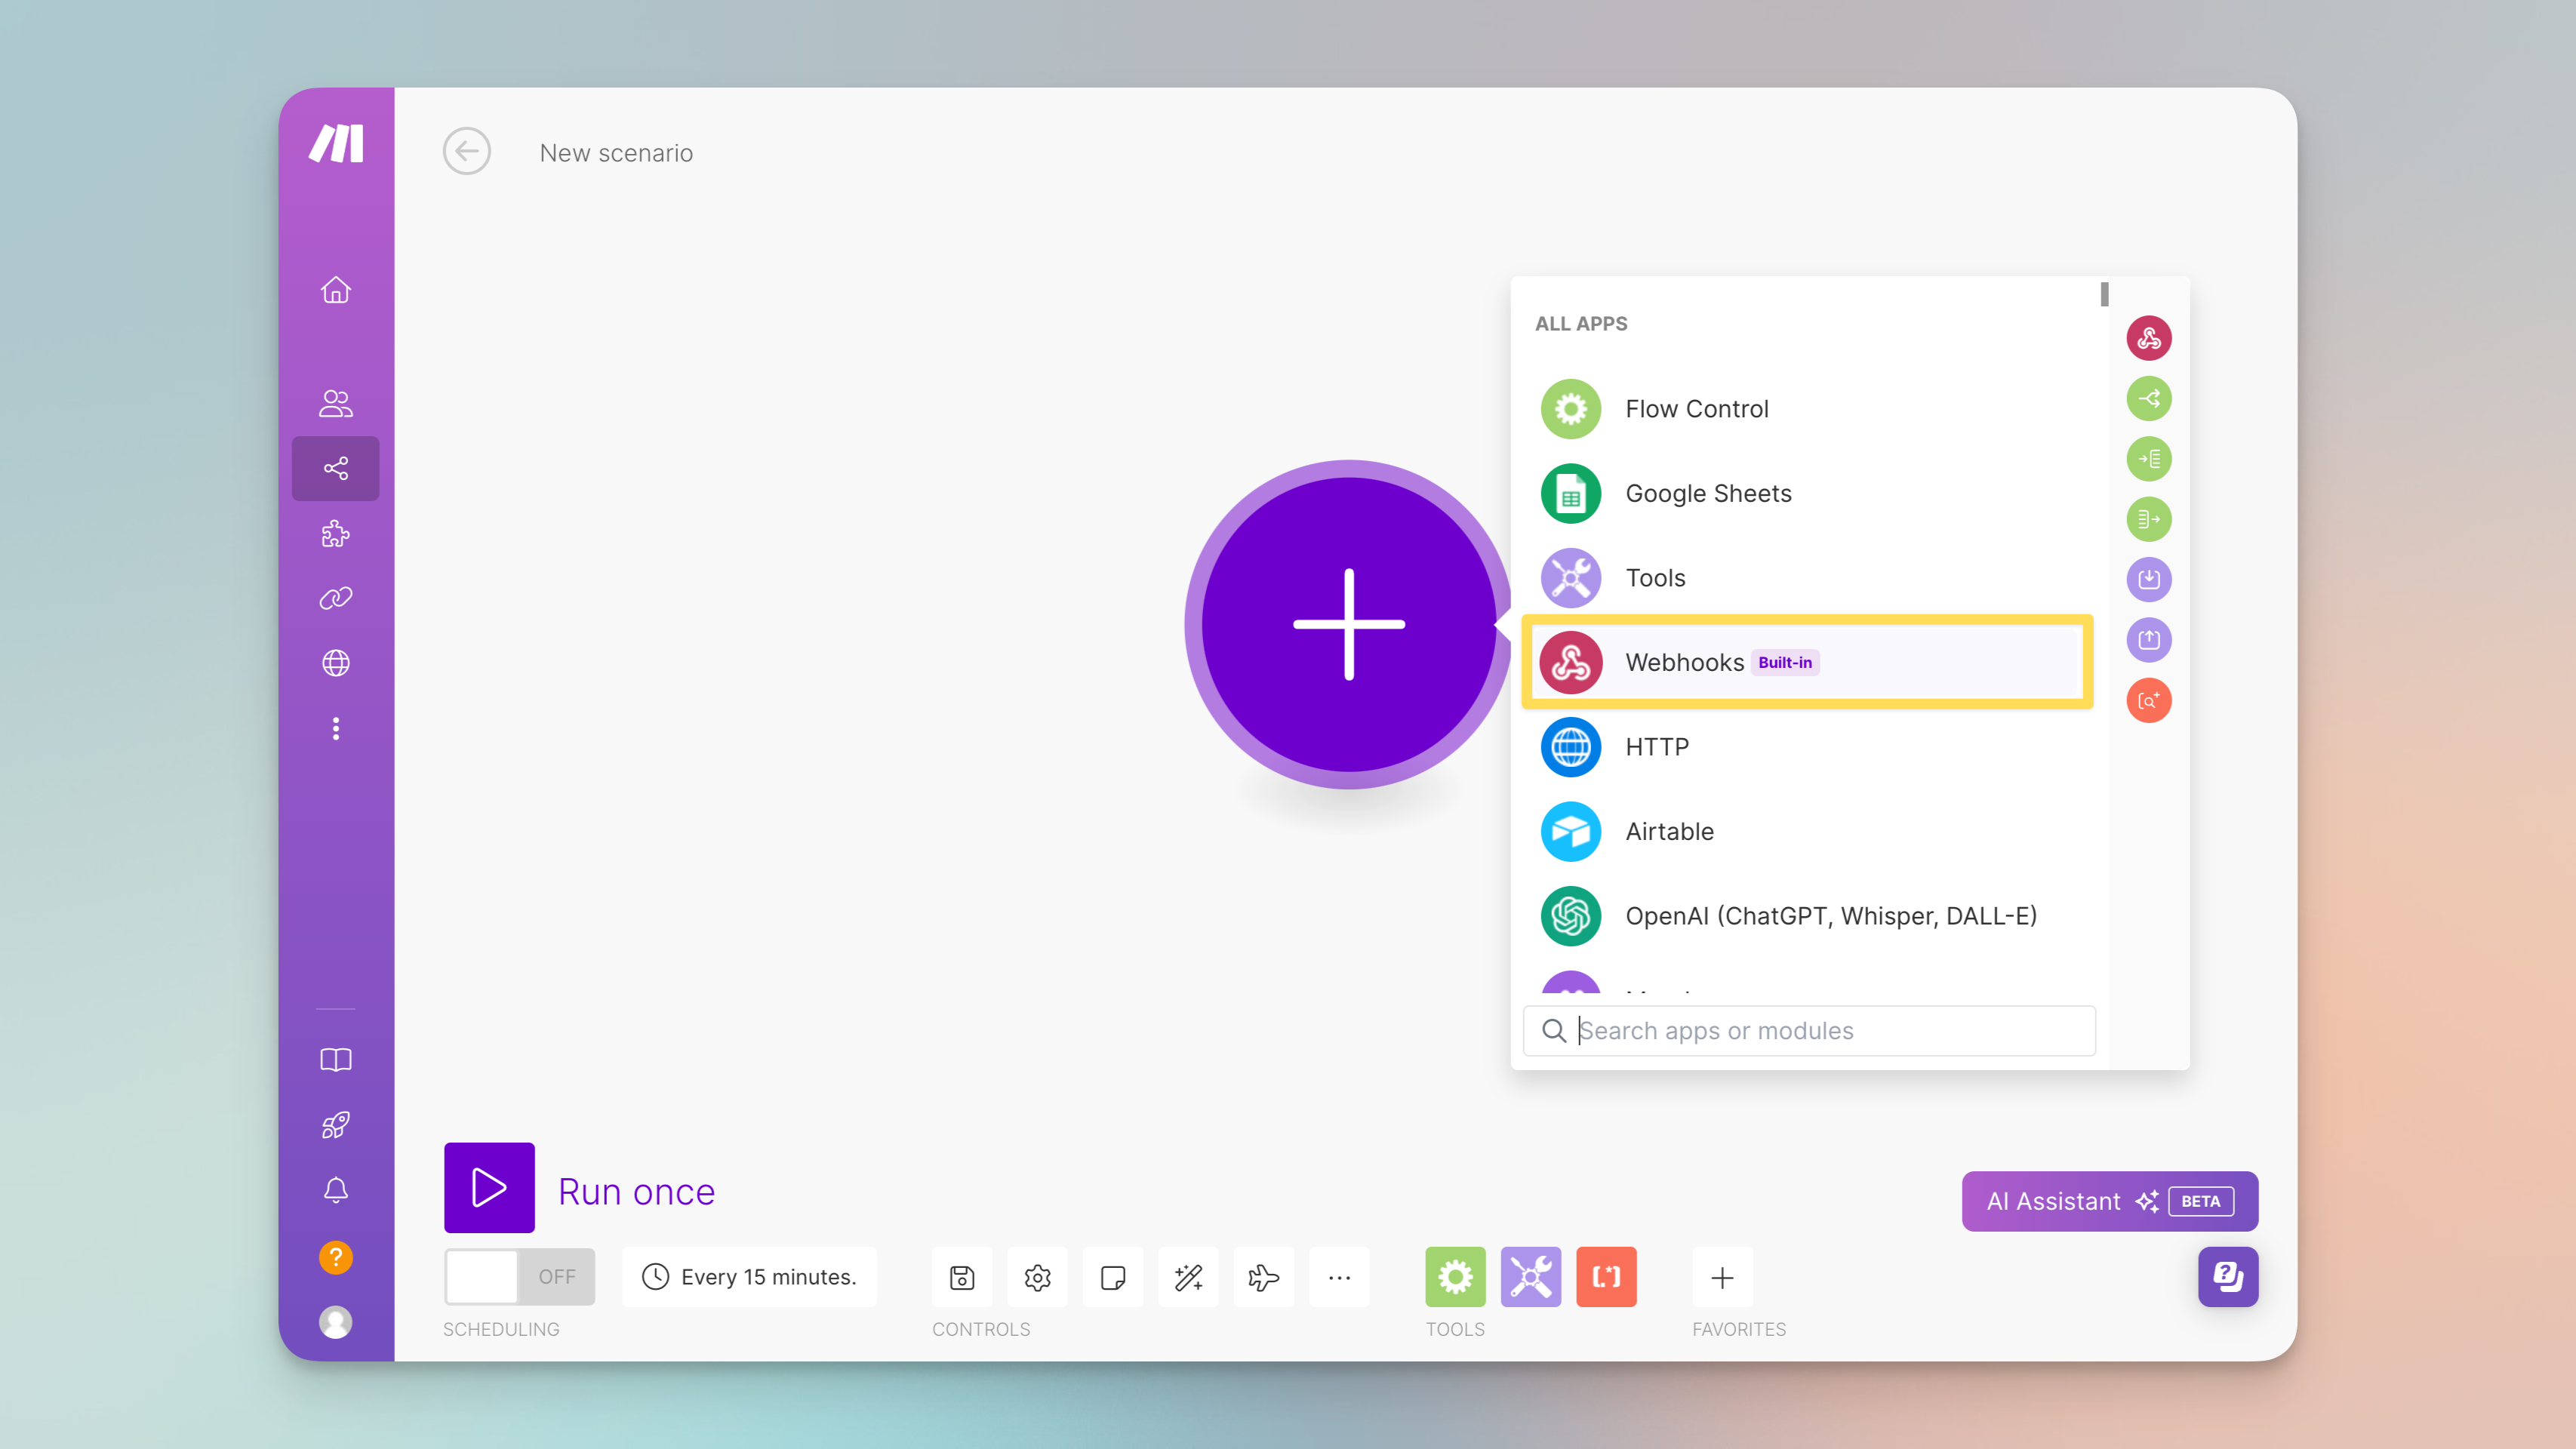Click the big purple plus module
2576x1449 pixels.
[1349, 624]
